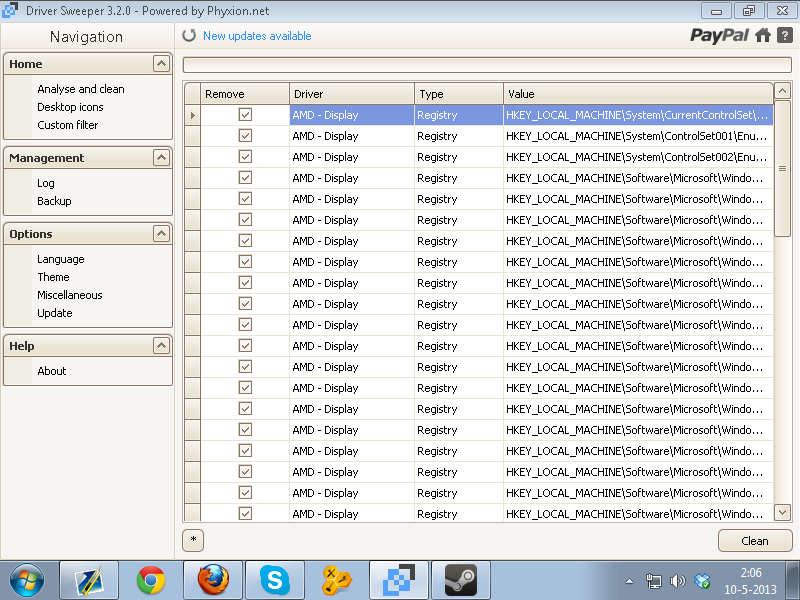The image size is (800, 600).
Task: Click the Clean button
Action: 755,541
